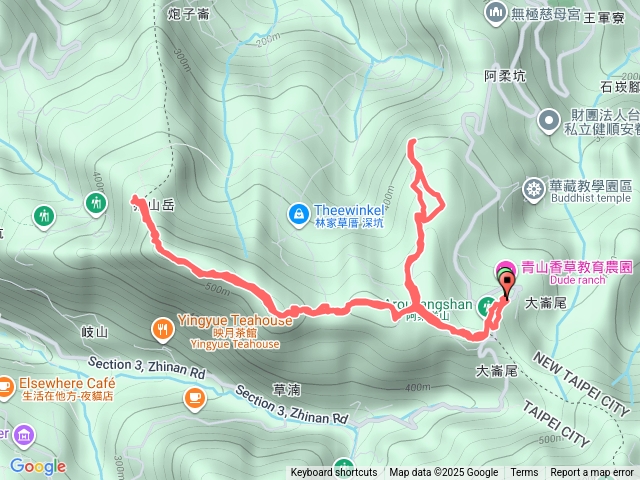Select the hiking marker beside Aroupangshan label
The height and width of the screenshot is (480, 640).
(x=486, y=305)
